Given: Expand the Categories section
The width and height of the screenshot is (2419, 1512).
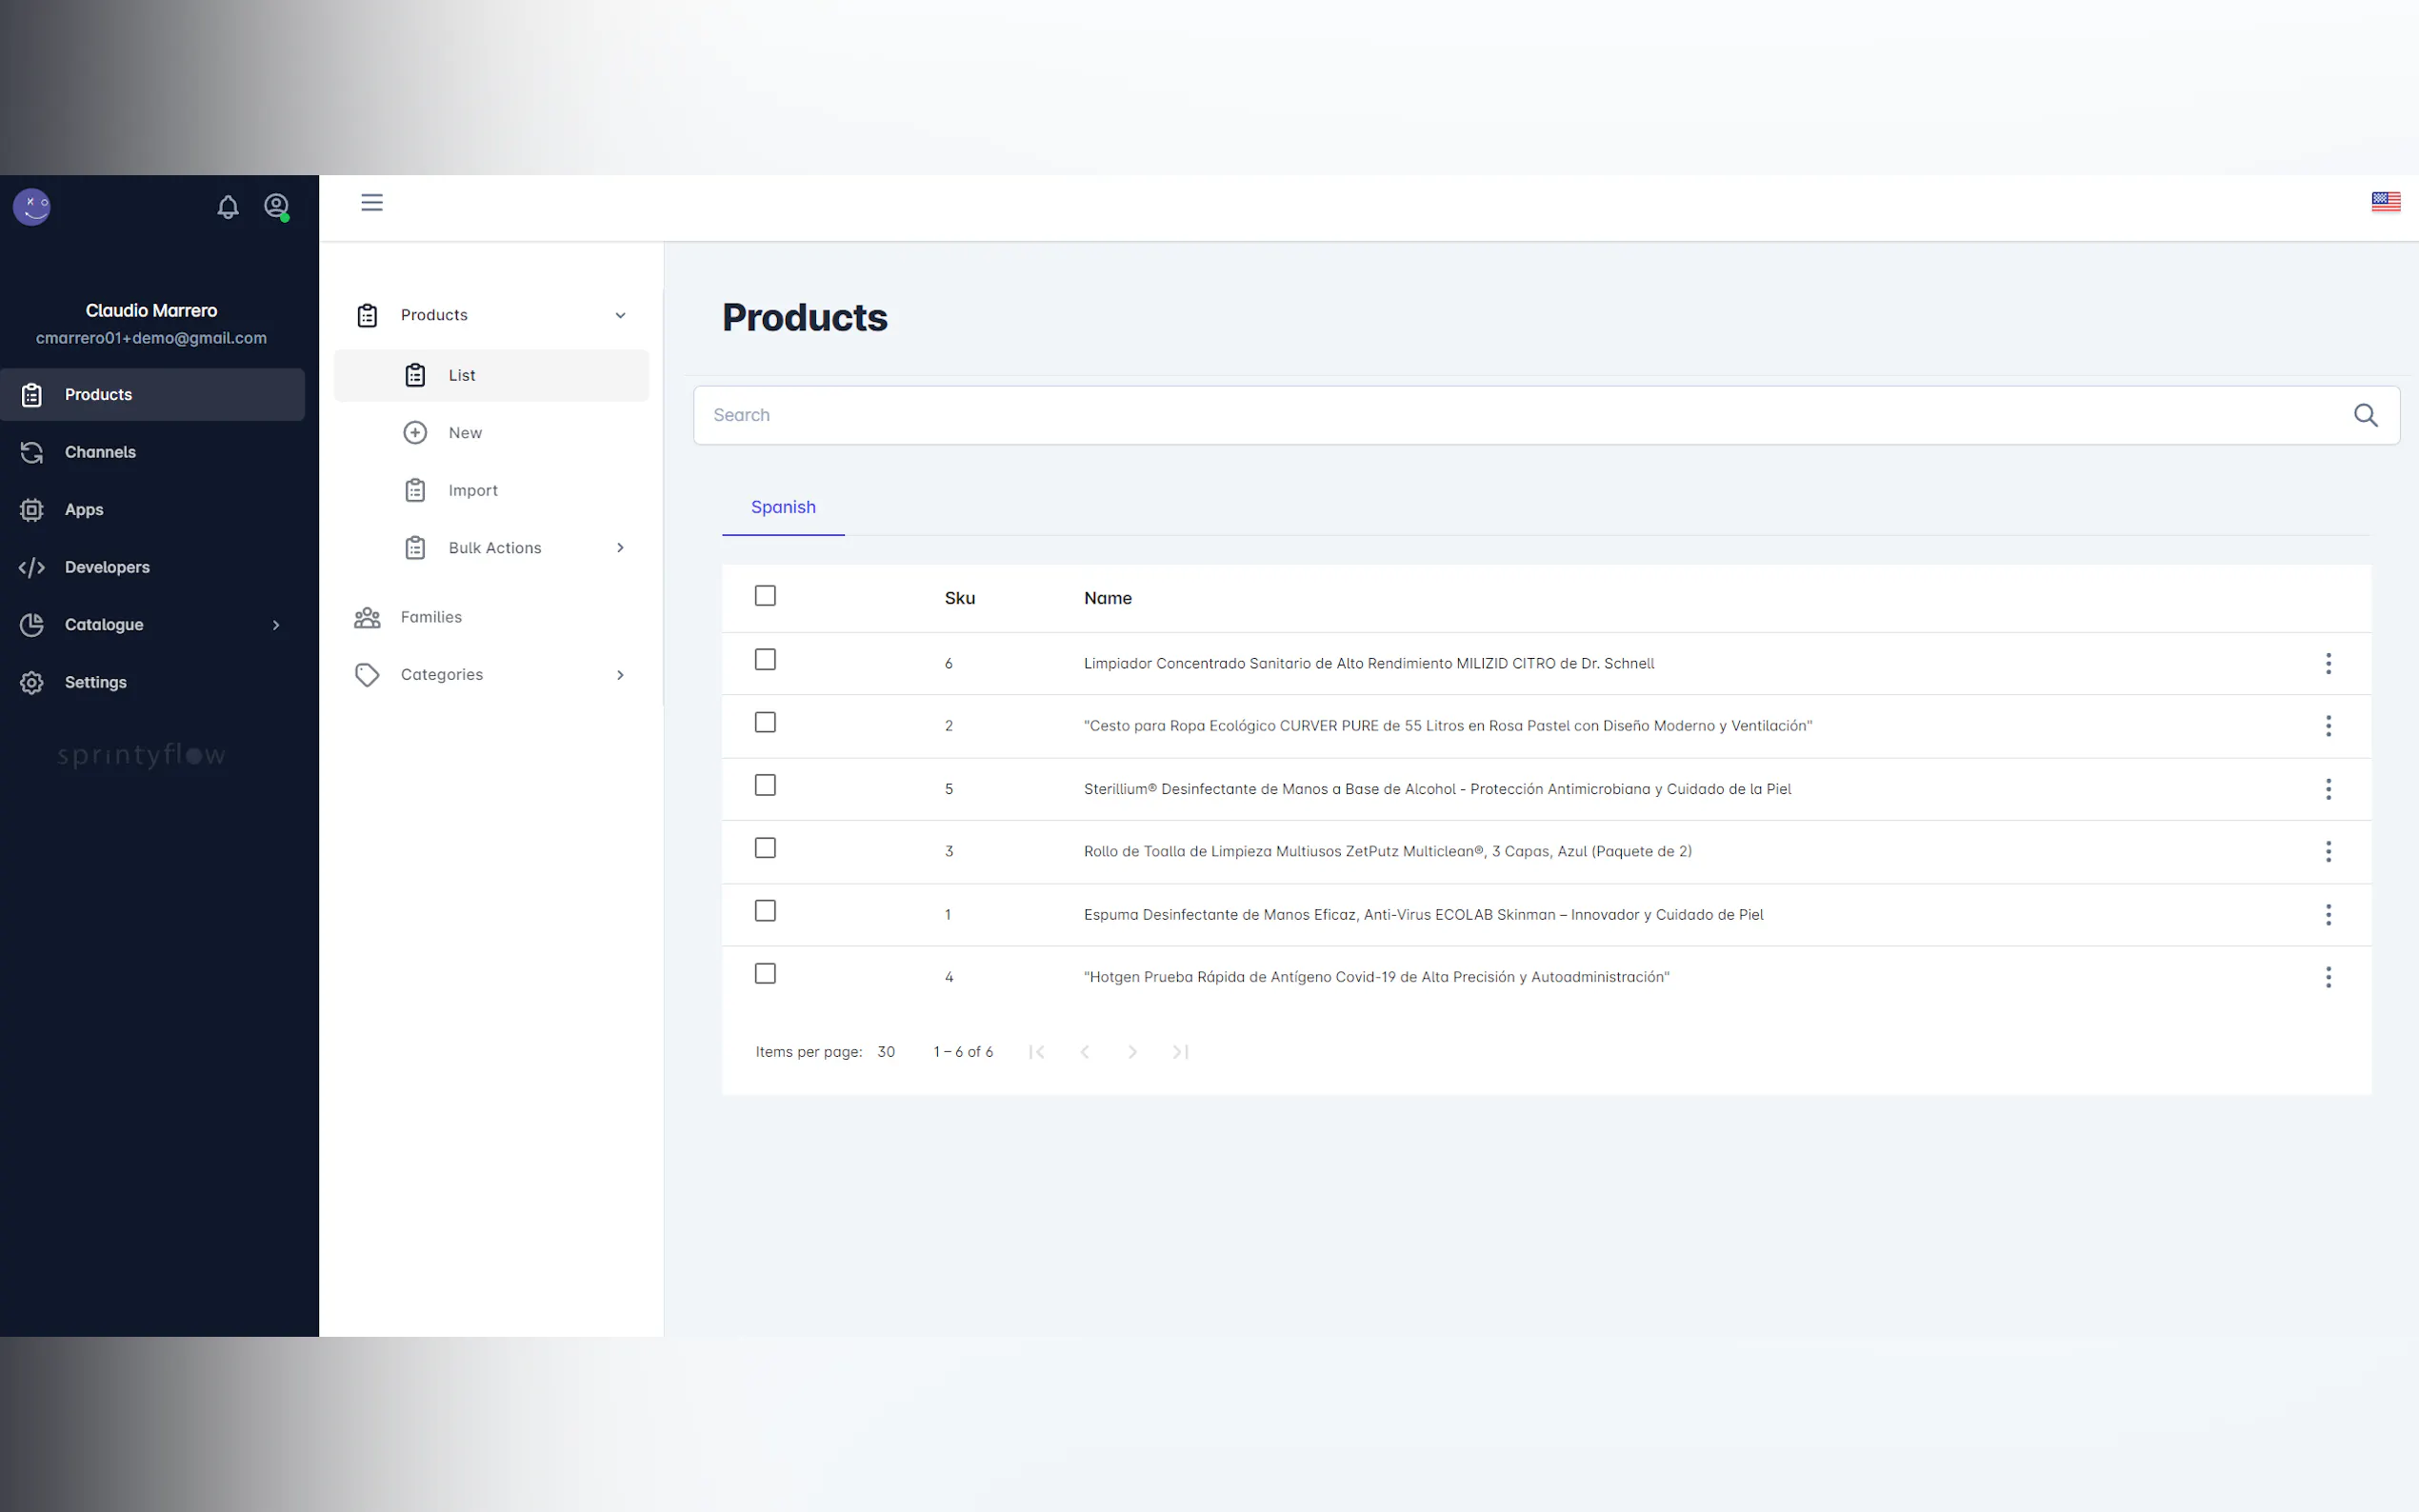Looking at the screenshot, I should 620,675.
